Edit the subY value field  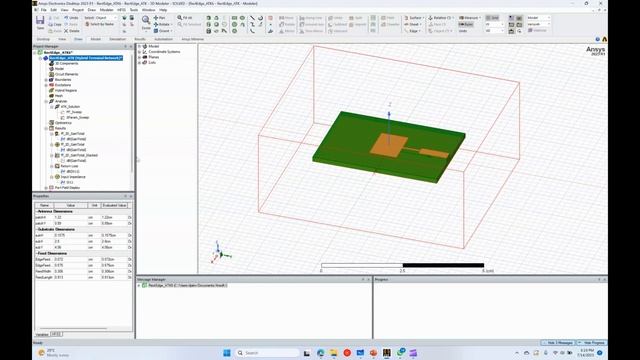click(70, 247)
